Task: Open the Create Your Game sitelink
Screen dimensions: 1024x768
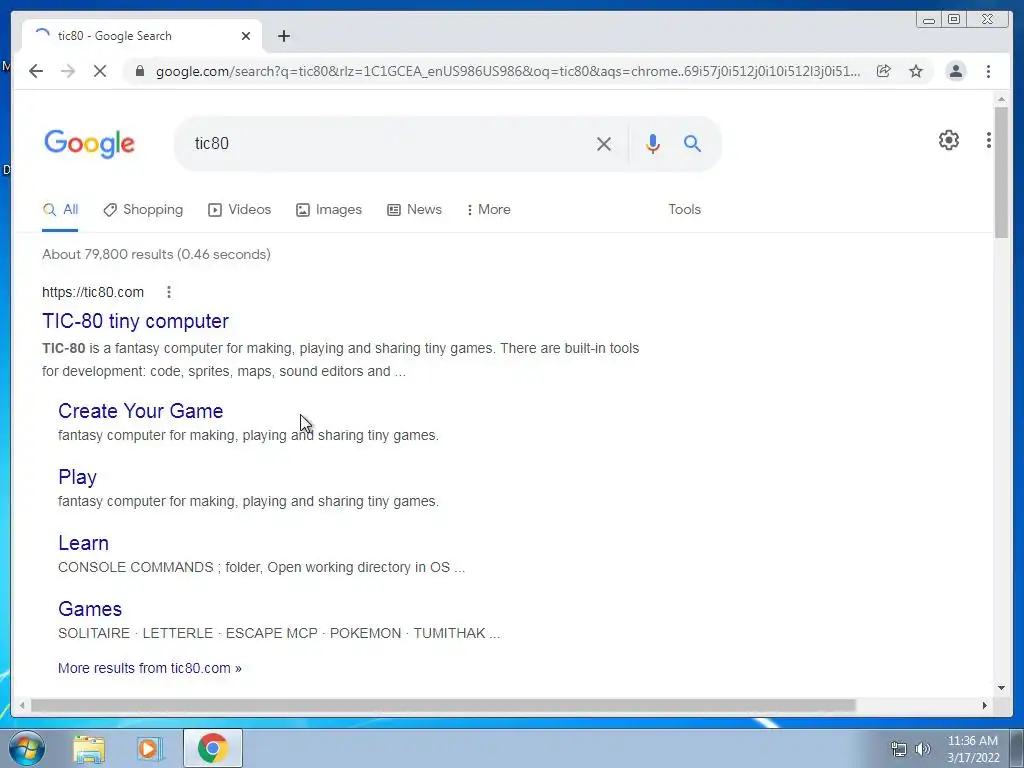Action: (140, 411)
